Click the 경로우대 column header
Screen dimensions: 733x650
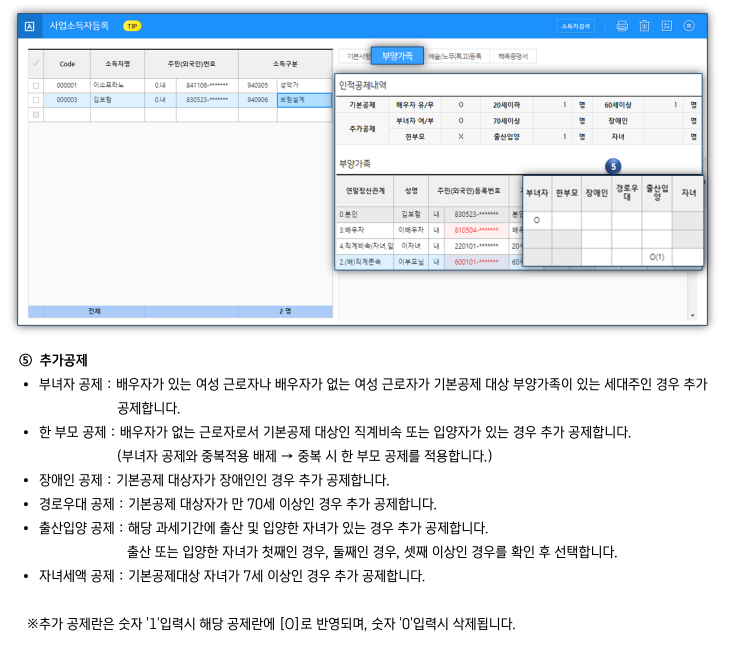point(626,193)
